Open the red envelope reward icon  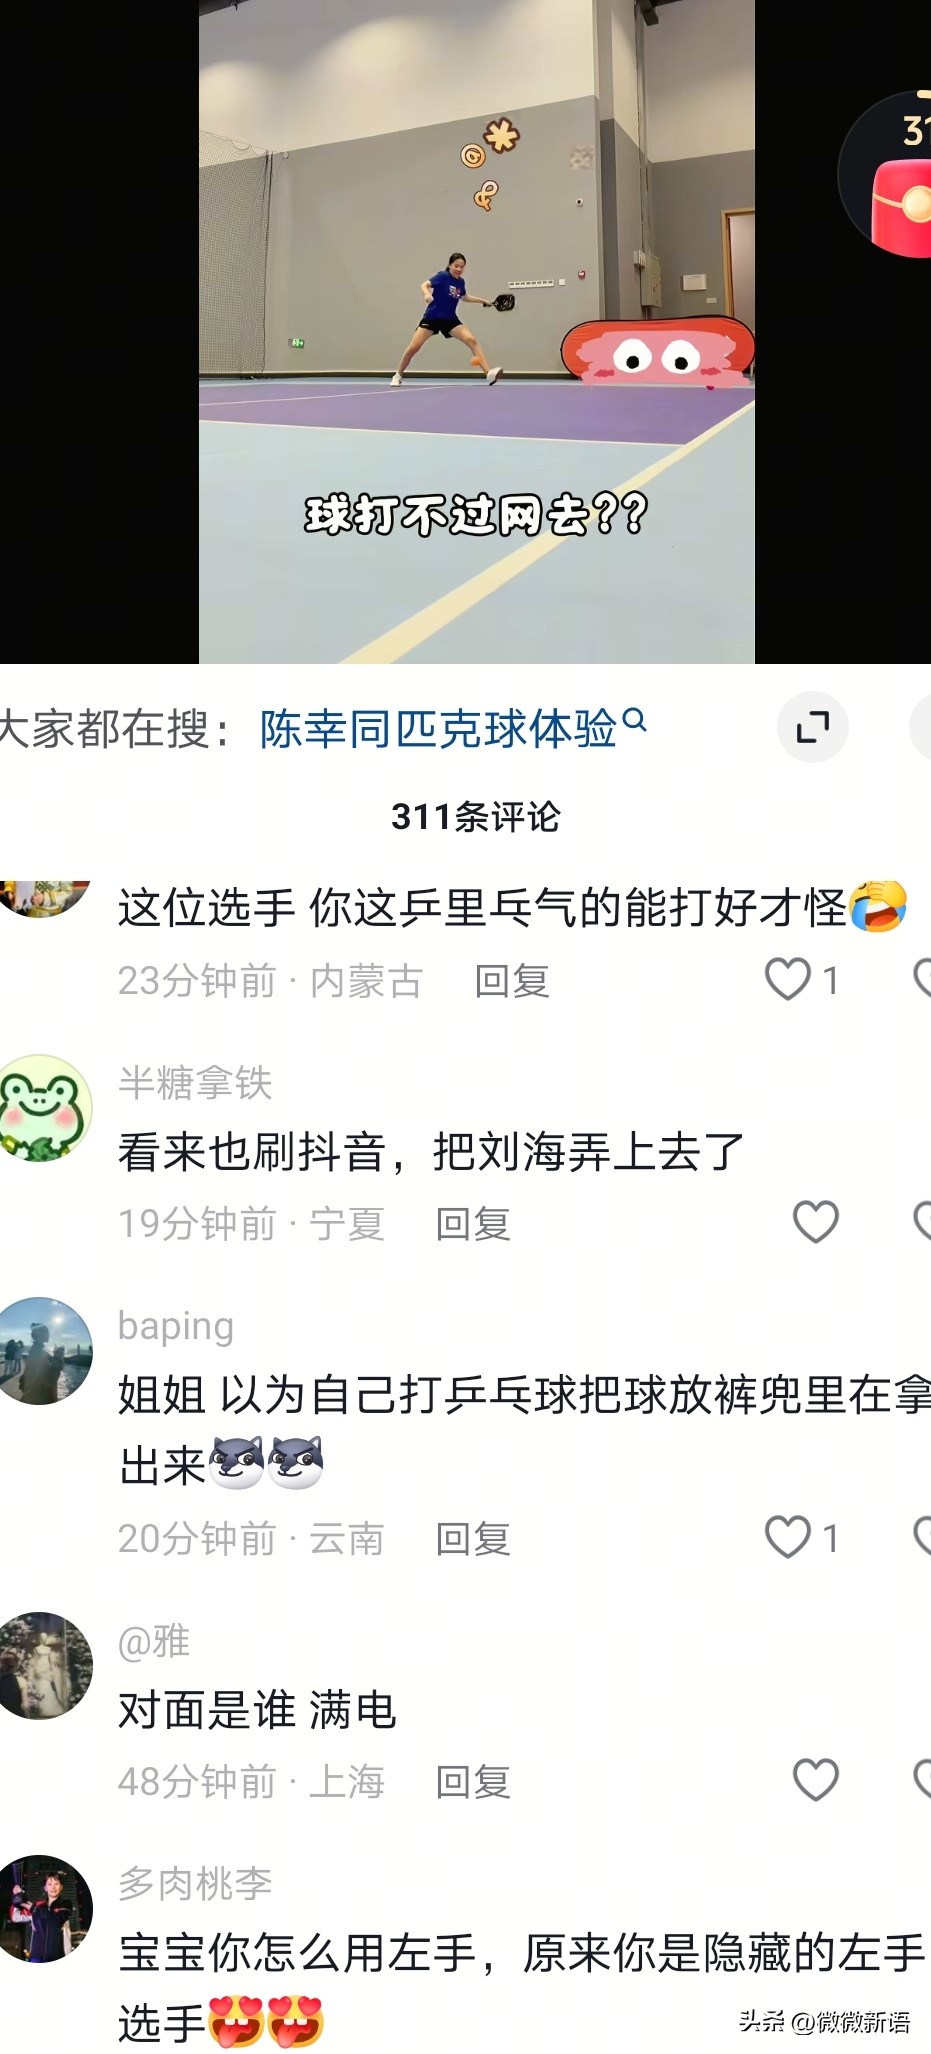(900, 205)
